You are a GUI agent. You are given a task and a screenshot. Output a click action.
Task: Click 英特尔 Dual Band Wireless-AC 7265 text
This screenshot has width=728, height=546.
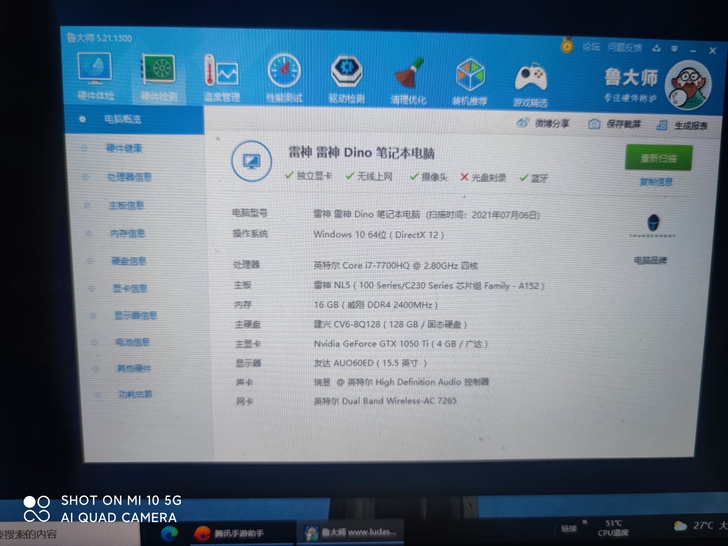pos(385,400)
